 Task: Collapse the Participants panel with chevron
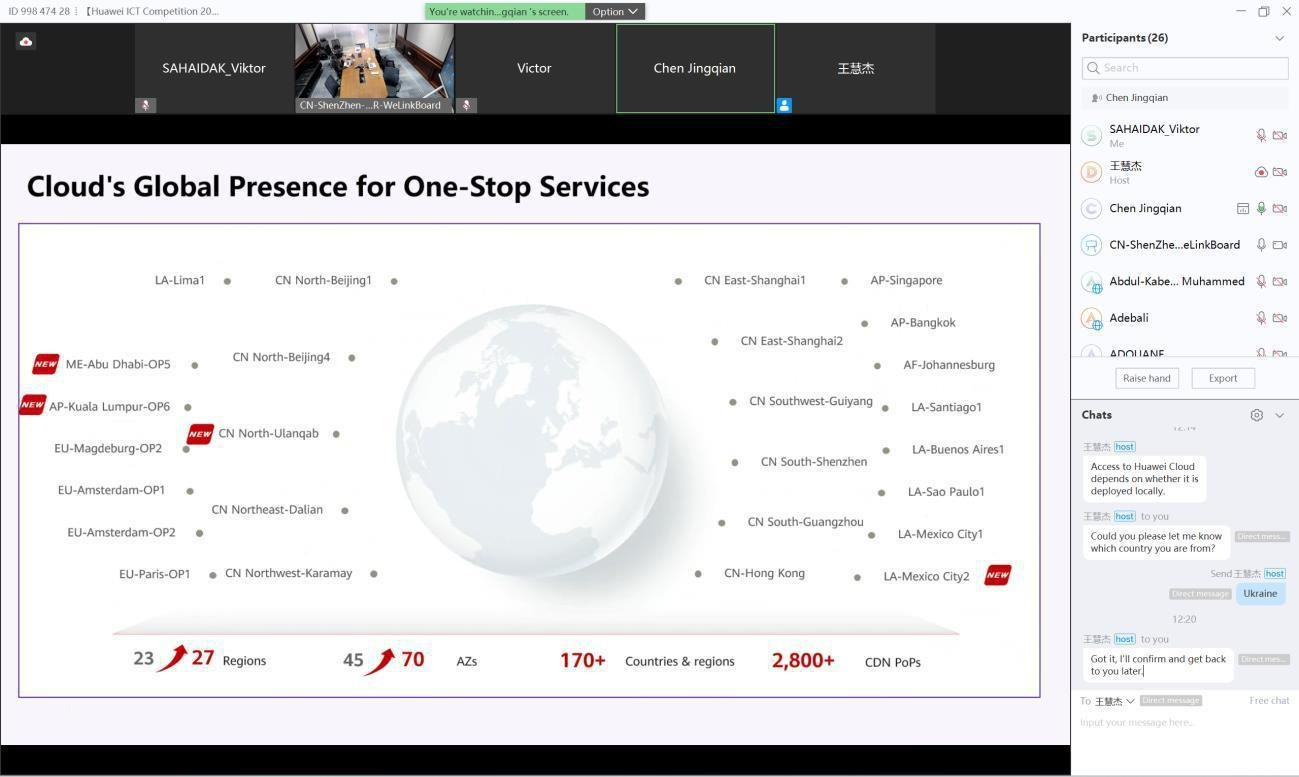1279,38
